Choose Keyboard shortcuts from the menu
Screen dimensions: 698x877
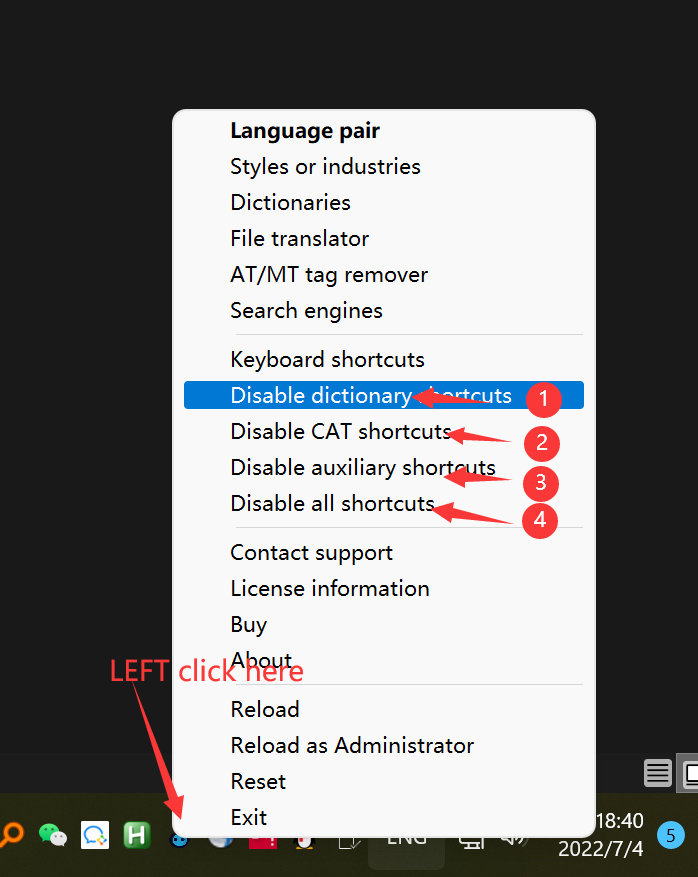(x=327, y=359)
